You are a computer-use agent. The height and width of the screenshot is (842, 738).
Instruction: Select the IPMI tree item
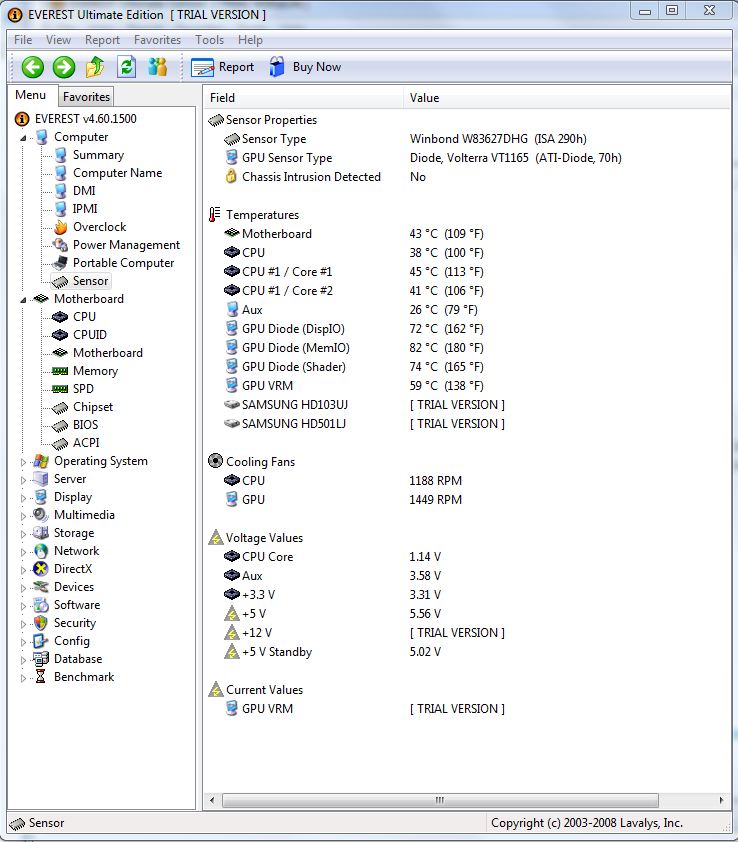pyautogui.click(x=85, y=209)
